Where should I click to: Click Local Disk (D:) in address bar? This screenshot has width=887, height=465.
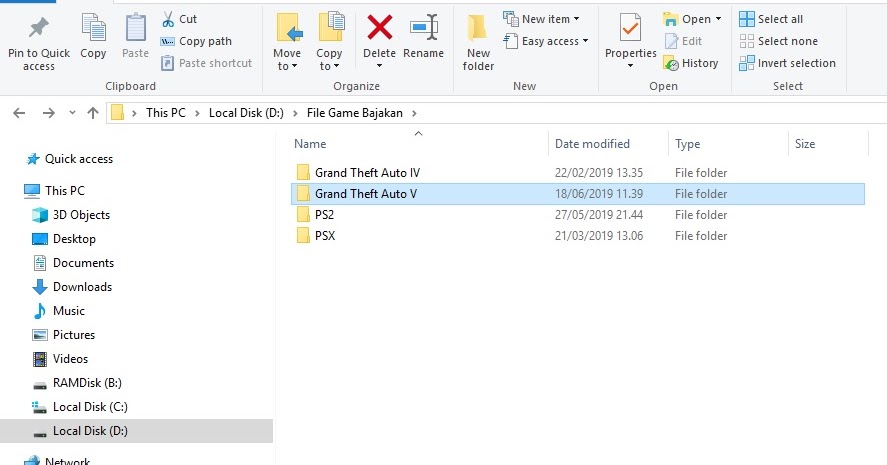point(246,113)
